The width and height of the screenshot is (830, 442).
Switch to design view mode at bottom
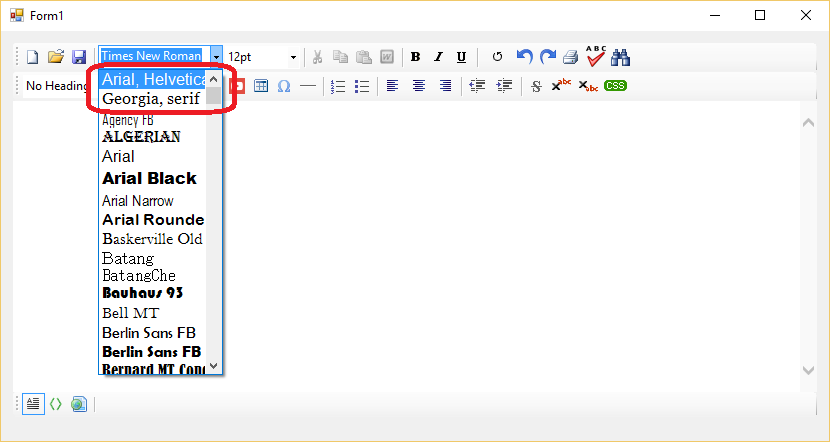[33, 404]
